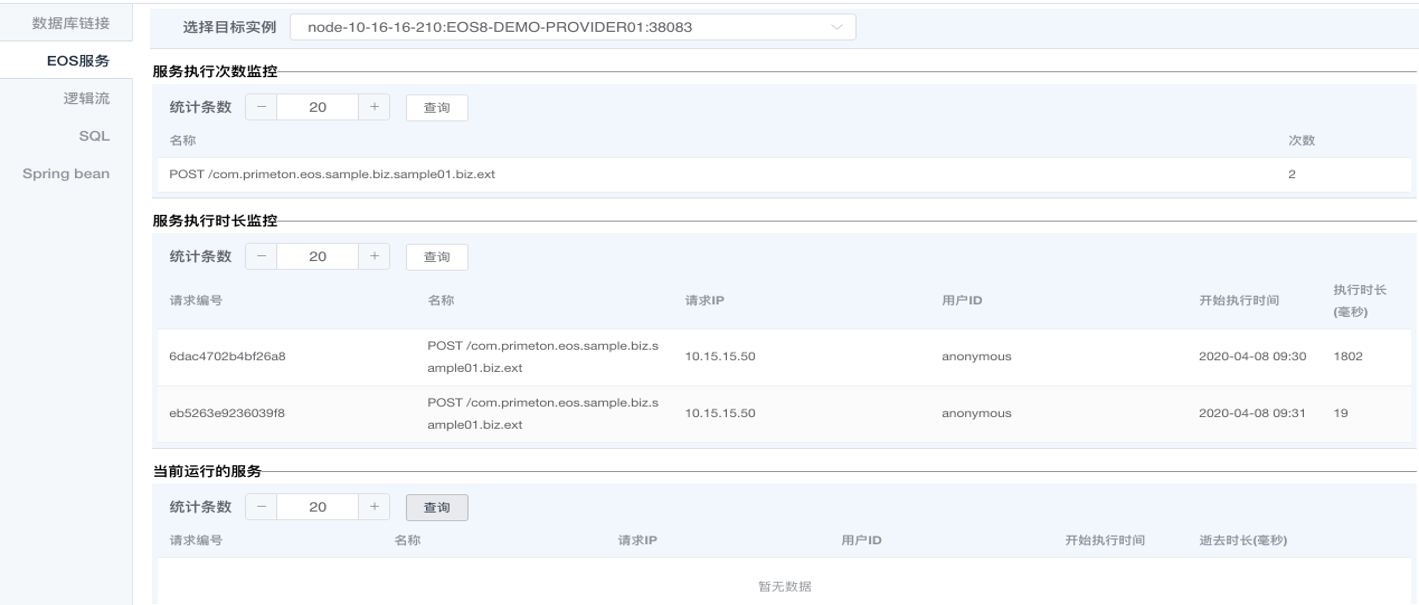The height and width of the screenshot is (605, 1419).
Task: Open the target instance dropdown
Action: coord(572,27)
